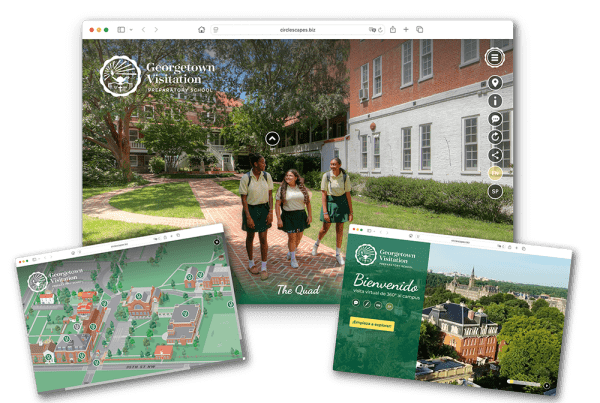
Task: Click the yellow ¡Empieza a explorar! button
Action: point(372,325)
